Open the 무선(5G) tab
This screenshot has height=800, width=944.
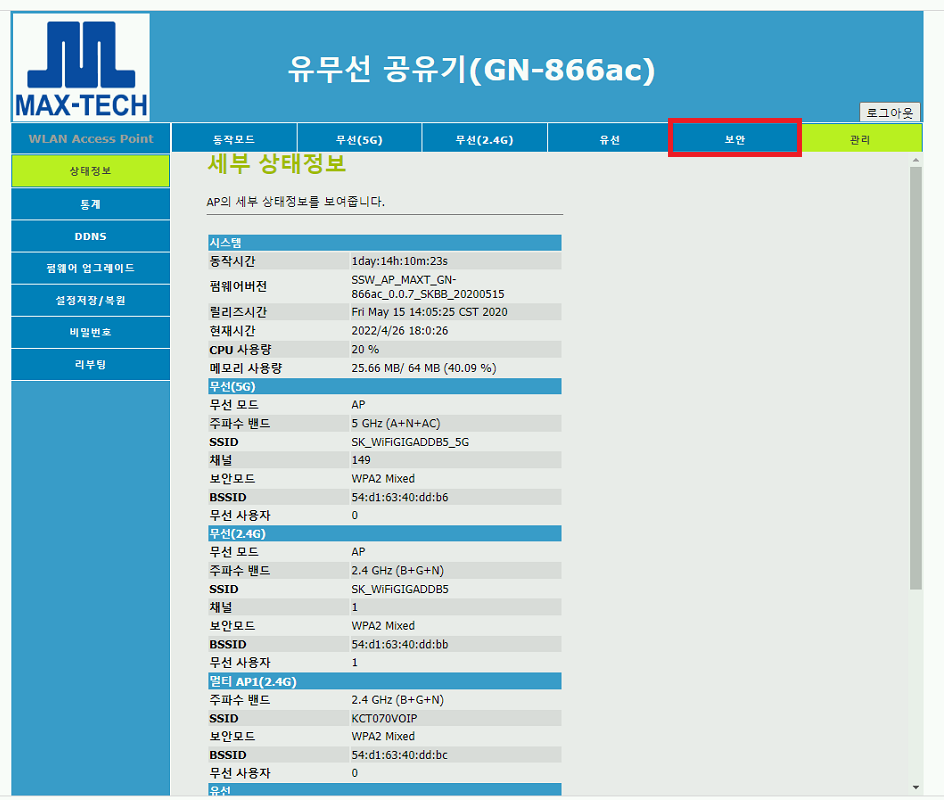click(x=359, y=139)
